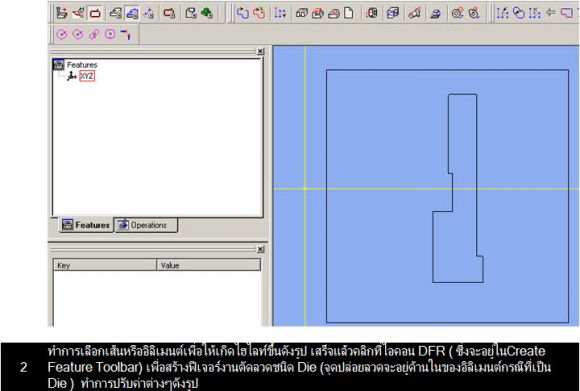Switch to the Operations tab
The image size is (580, 391).
145,225
